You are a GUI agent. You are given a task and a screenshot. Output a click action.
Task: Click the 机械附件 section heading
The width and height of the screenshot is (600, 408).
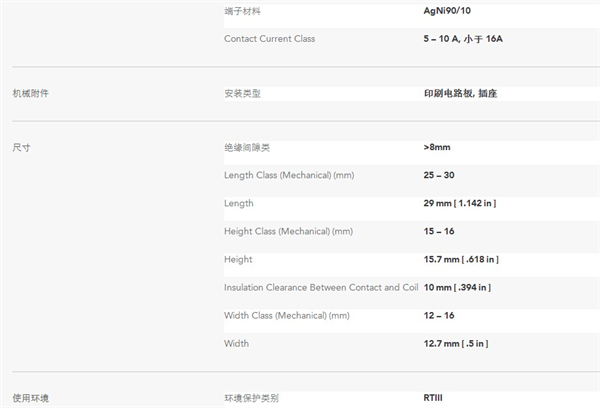pos(30,93)
